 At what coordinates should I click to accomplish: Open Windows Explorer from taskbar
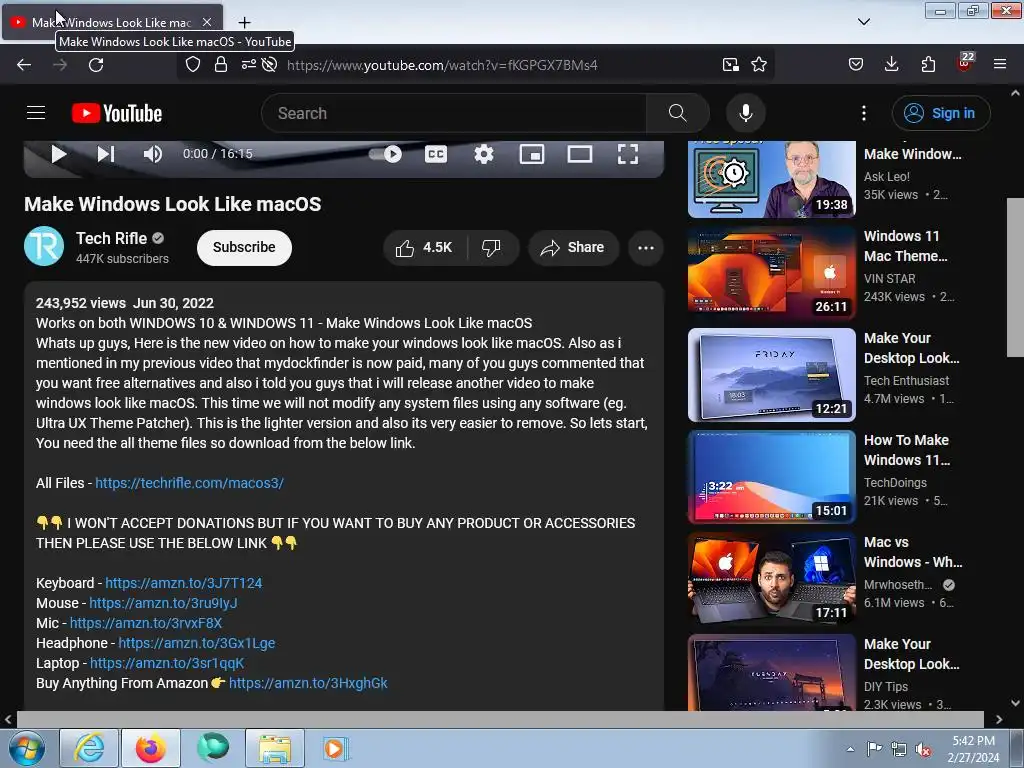pos(275,748)
